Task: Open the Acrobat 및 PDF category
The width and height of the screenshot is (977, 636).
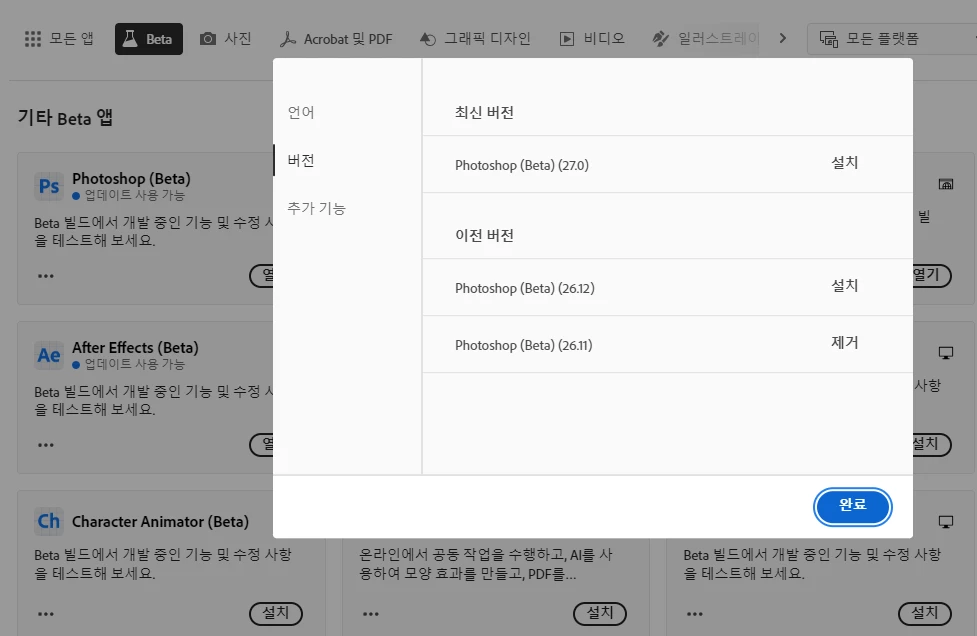Action: point(336,39)
